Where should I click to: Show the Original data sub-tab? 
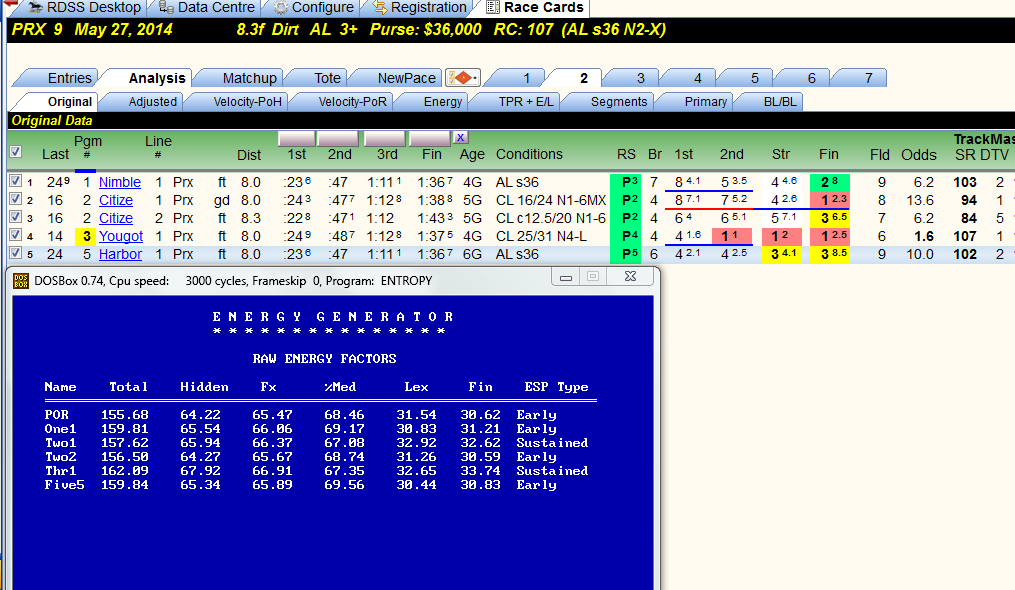click(55, 102)
